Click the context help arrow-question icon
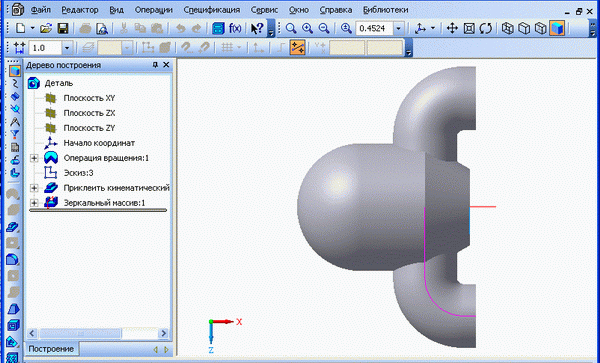Image resolution: width=600 pixels, height=363 pixels. click(257, 28)
